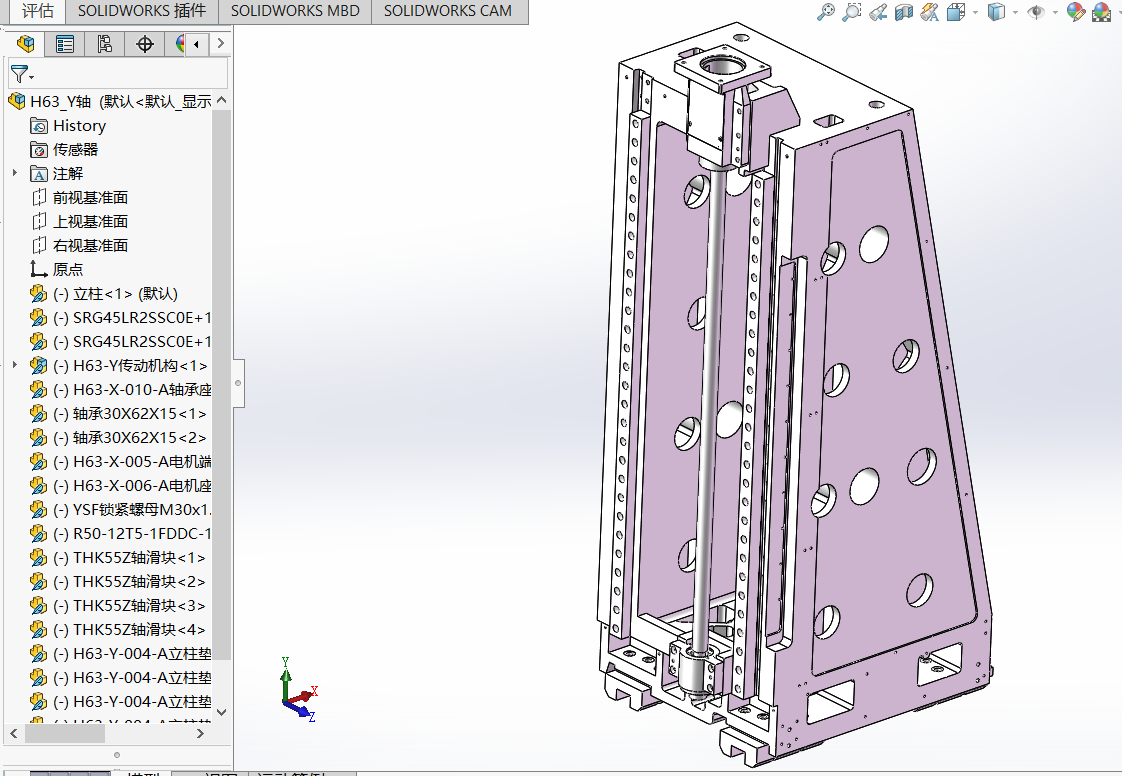
Task: Open the View Orientation dropdown arrow
Action: click(975, 12)
